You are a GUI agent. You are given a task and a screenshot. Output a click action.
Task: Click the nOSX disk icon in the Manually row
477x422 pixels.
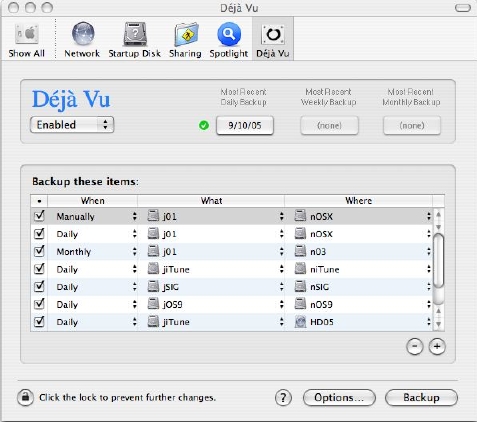(x=300, y=216)
